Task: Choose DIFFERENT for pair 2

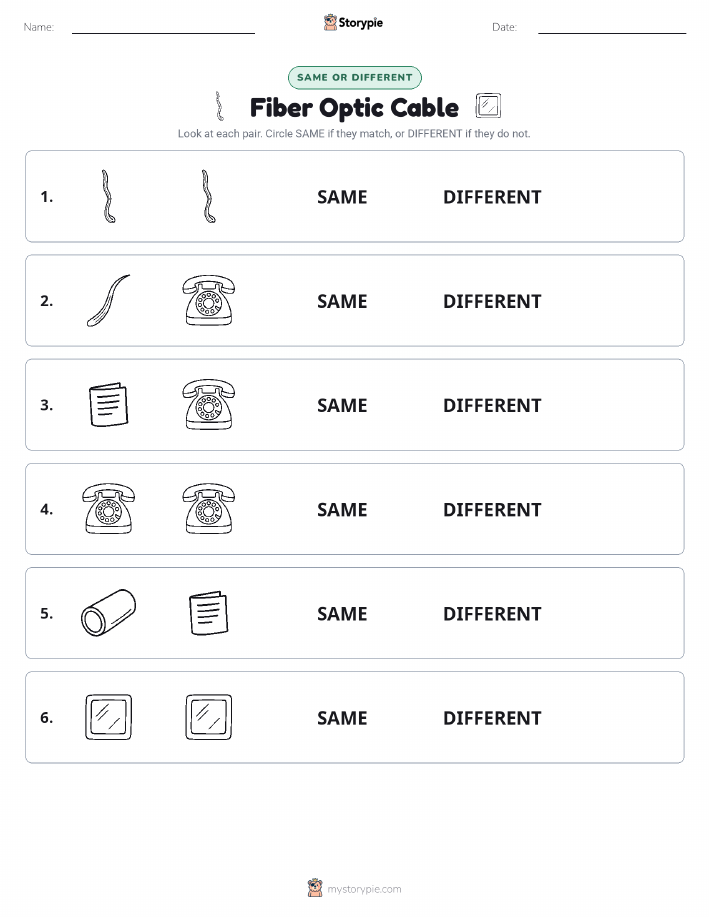Action: point(492,301)
